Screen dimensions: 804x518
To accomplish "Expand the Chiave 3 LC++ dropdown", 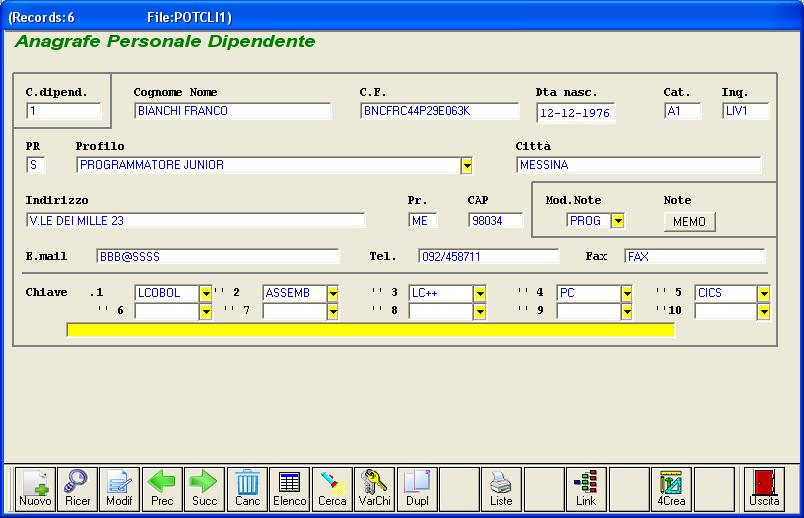I will click(x=479, y=293).
